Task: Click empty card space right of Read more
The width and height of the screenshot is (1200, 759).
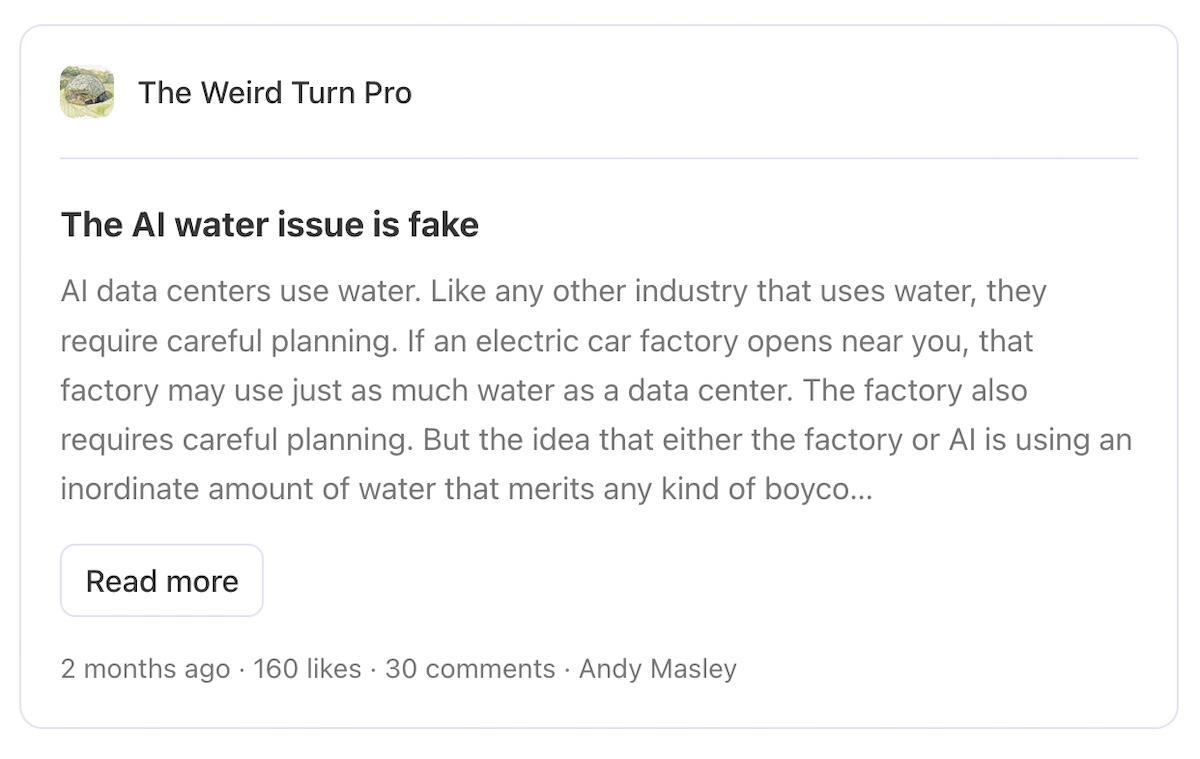Action: 700,581
